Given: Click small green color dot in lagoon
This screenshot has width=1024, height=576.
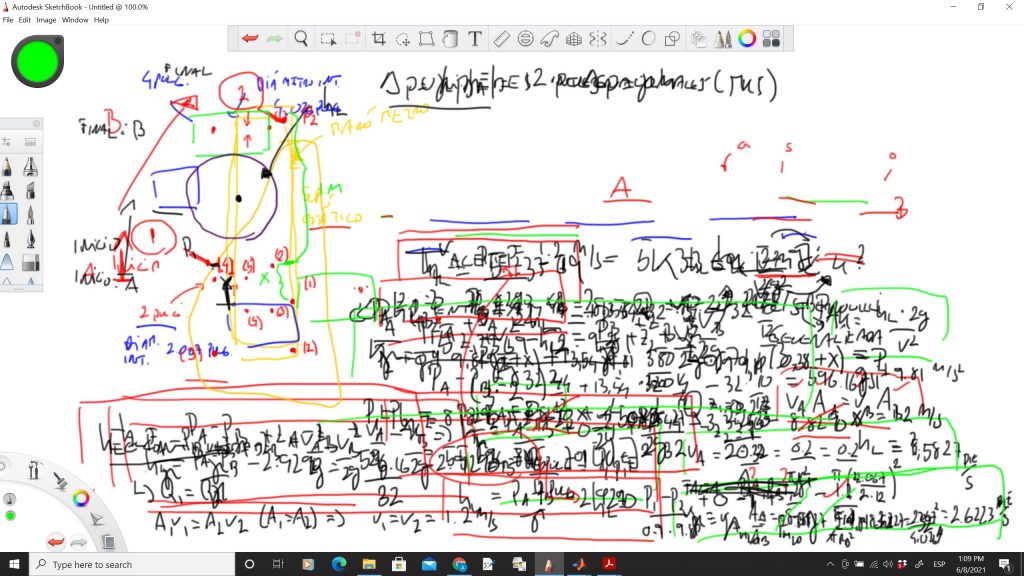Looking at the screenshot, I should pyautogui.click(x=10, y=516).
